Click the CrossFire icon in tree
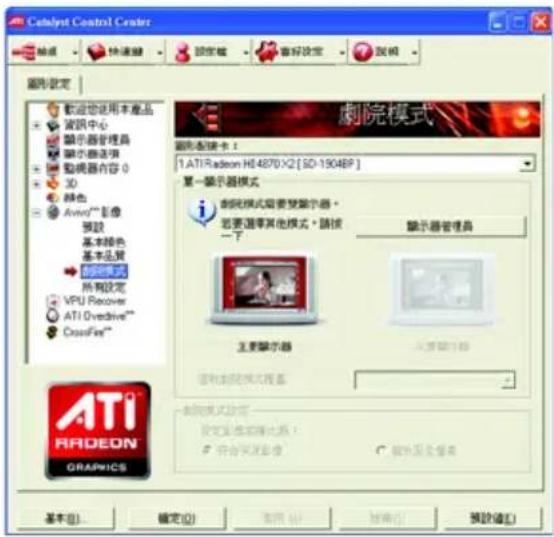Image resolution: width=554 pixels, height=537 pixels. pyautogui.click(x=52, y=332)
